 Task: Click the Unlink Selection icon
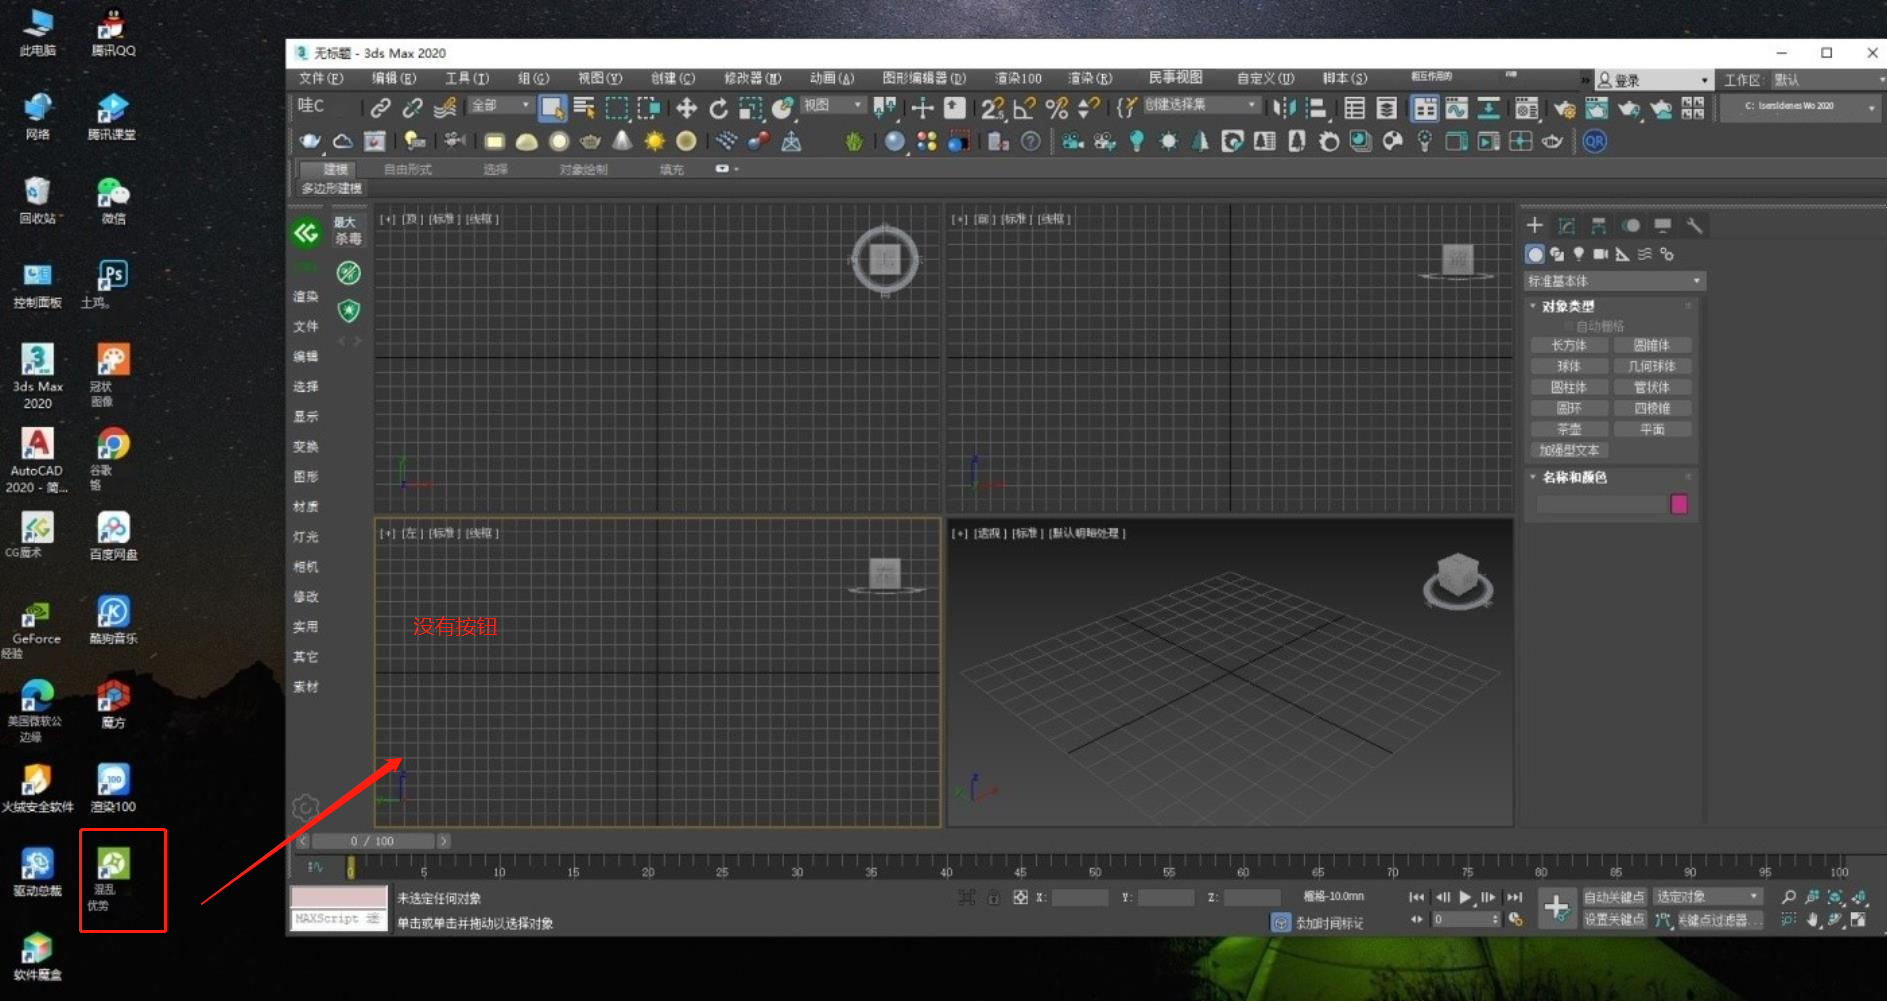pyautogui.click(x=412, y=108)
